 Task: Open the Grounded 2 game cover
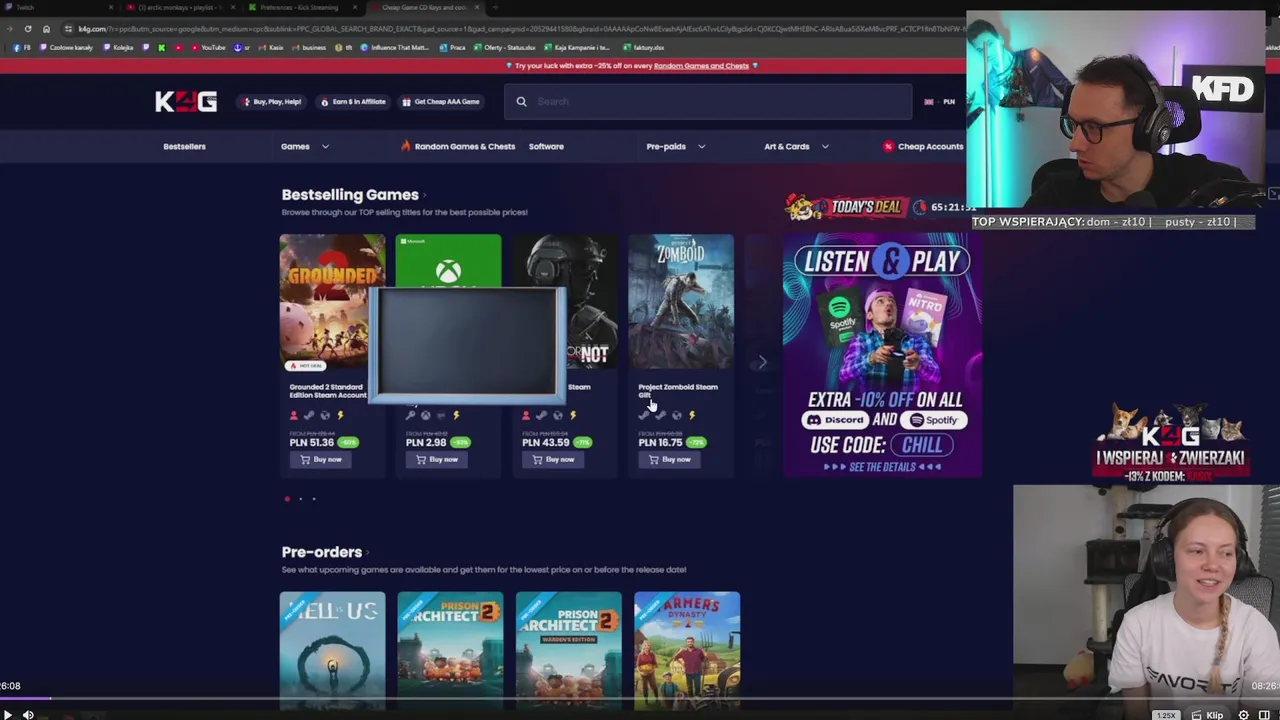coord(332,303)
